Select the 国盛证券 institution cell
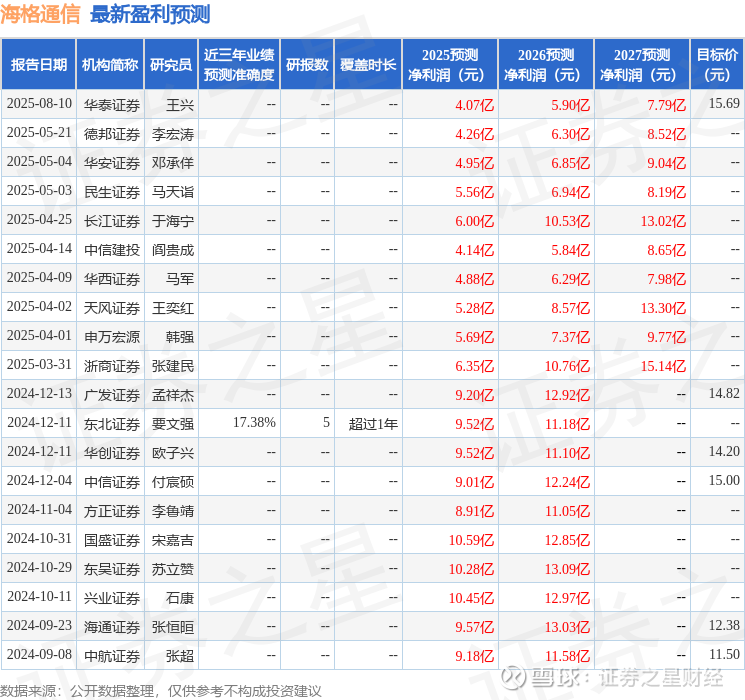 (x=112, y=540)
